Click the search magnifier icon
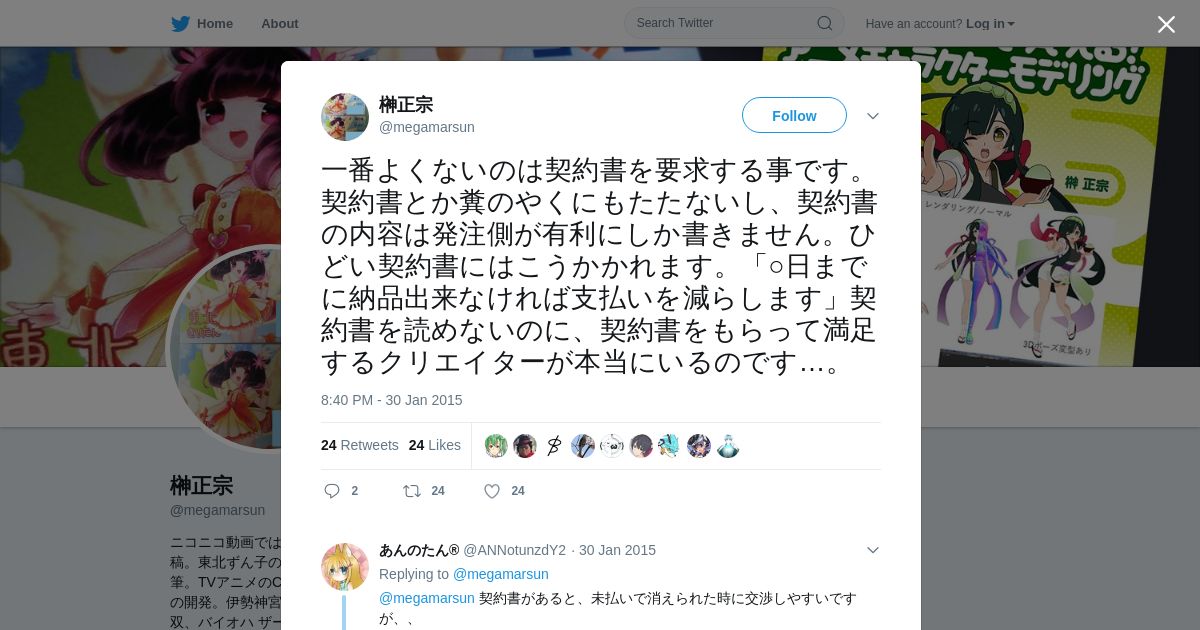This screenshot has width=1200, height=630. (x=824, y=23)
